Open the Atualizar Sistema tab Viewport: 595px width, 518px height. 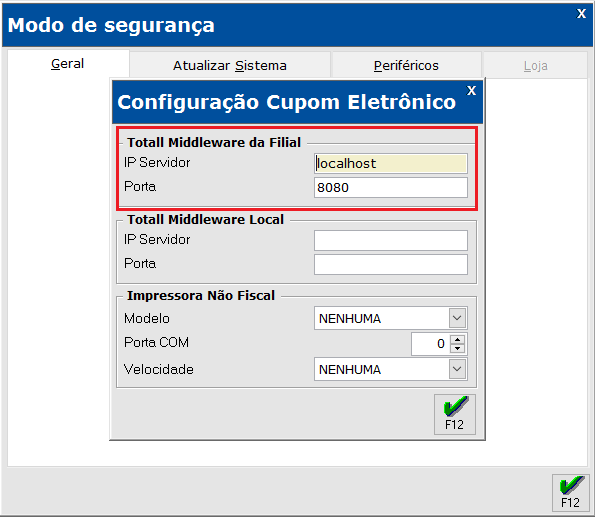click(230, 66)
